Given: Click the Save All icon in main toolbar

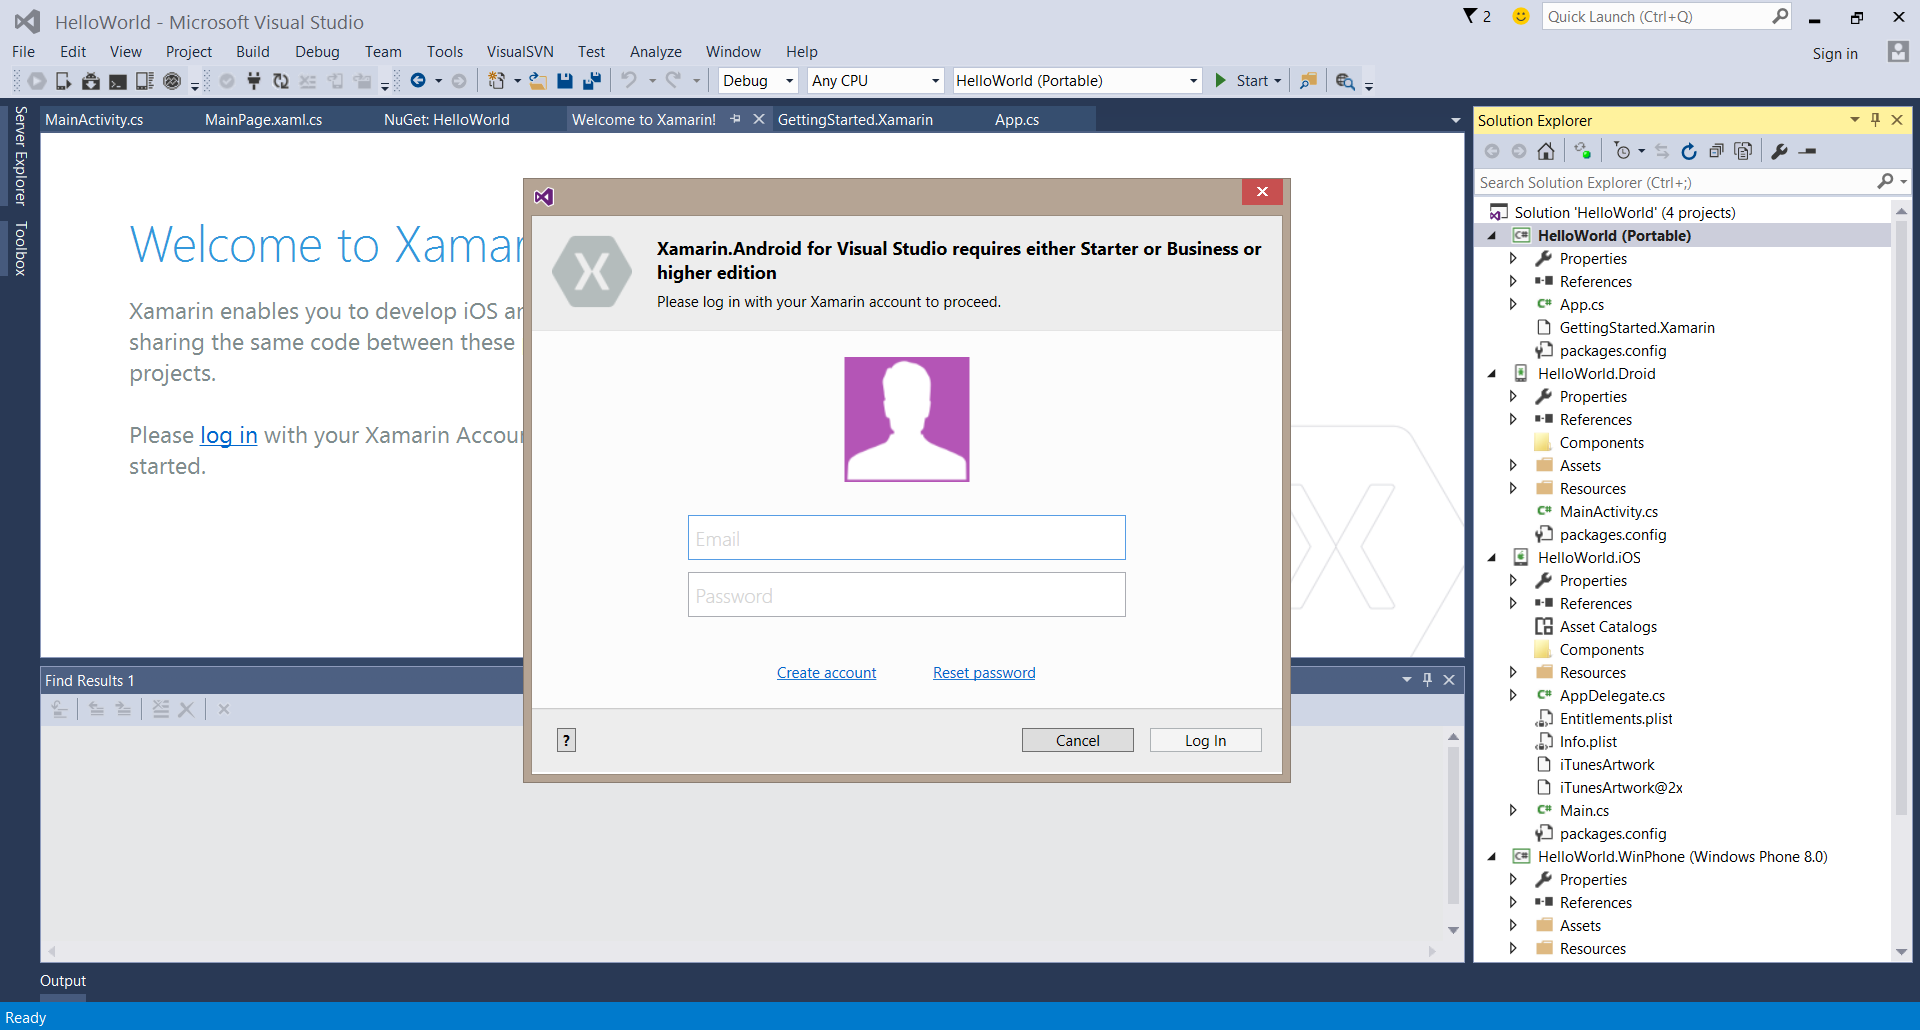Looking at the screenshot, I should 592,81.
